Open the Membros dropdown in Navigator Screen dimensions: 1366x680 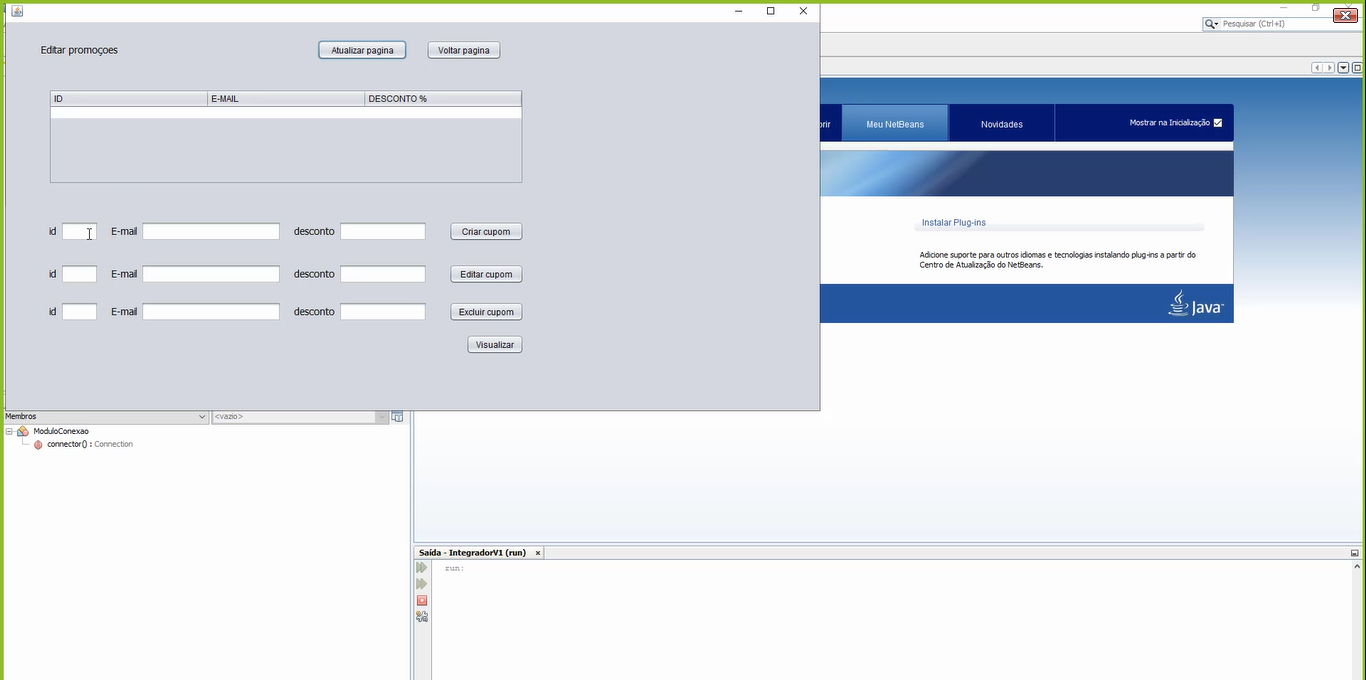pos(202,416)
